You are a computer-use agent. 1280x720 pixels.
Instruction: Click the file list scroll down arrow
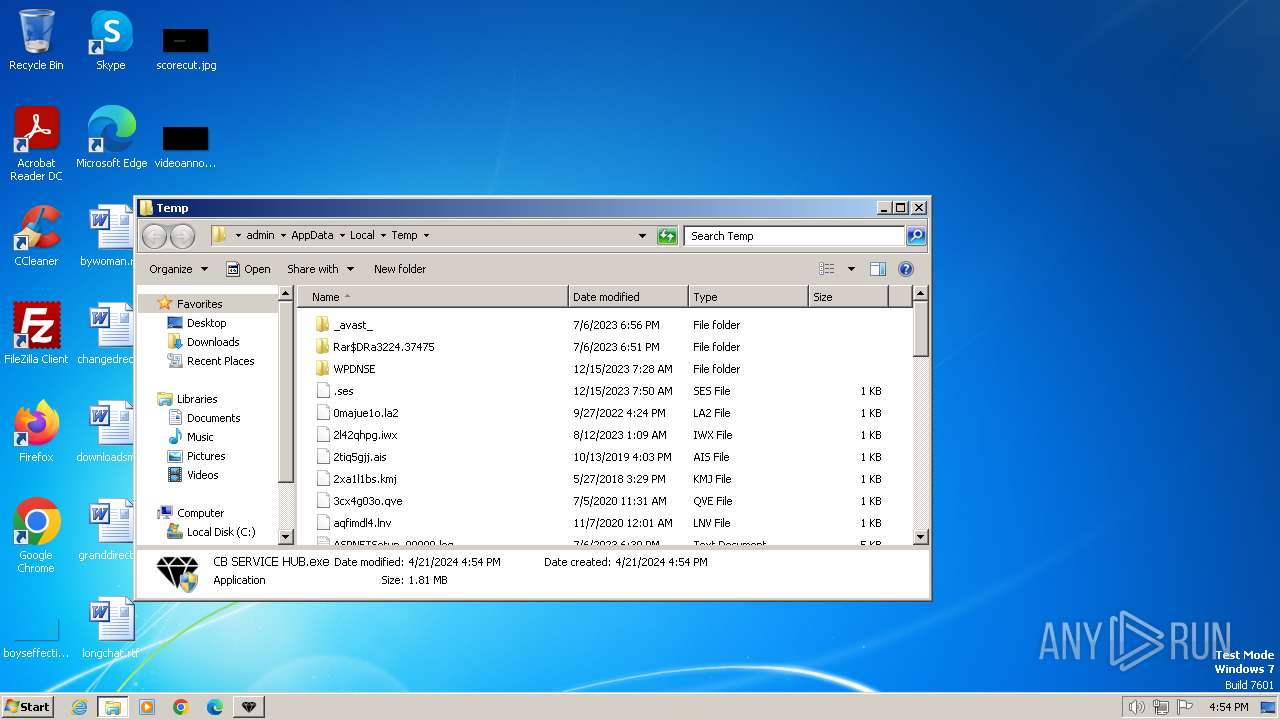(921, 537)
